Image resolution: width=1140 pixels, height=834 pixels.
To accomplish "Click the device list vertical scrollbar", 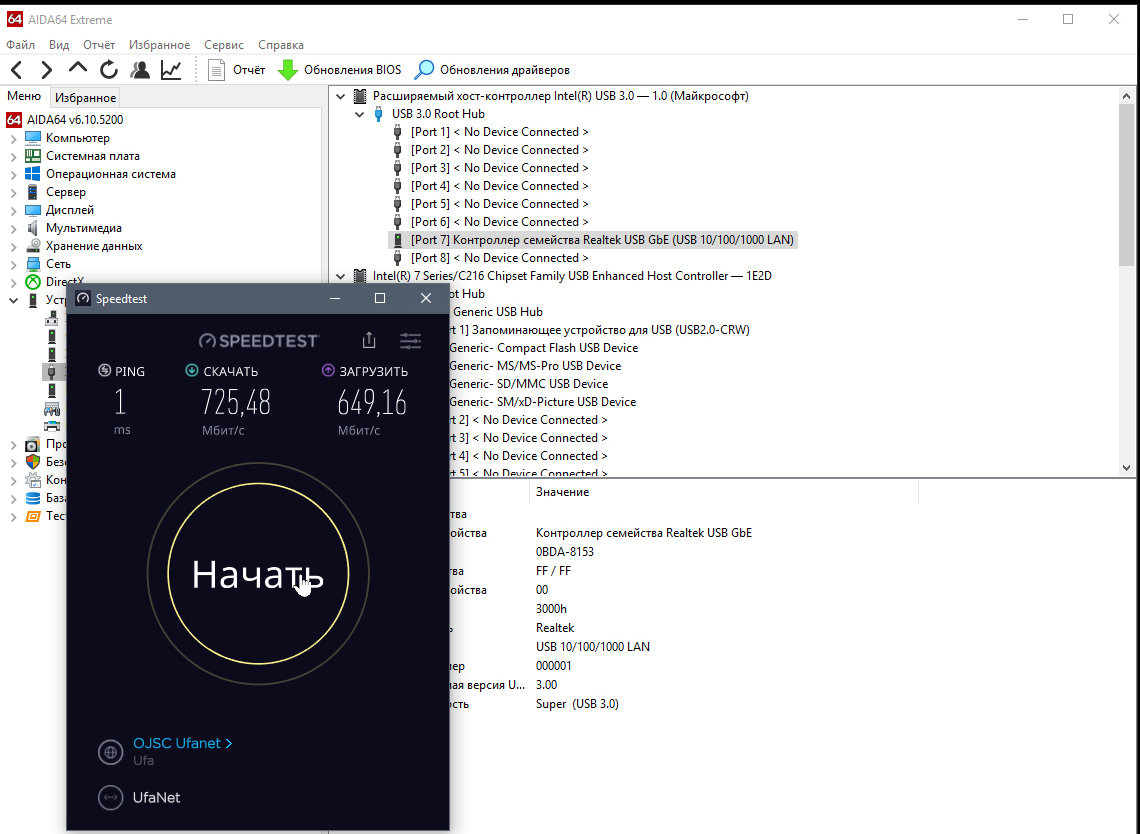I will tap(1127, 280).
